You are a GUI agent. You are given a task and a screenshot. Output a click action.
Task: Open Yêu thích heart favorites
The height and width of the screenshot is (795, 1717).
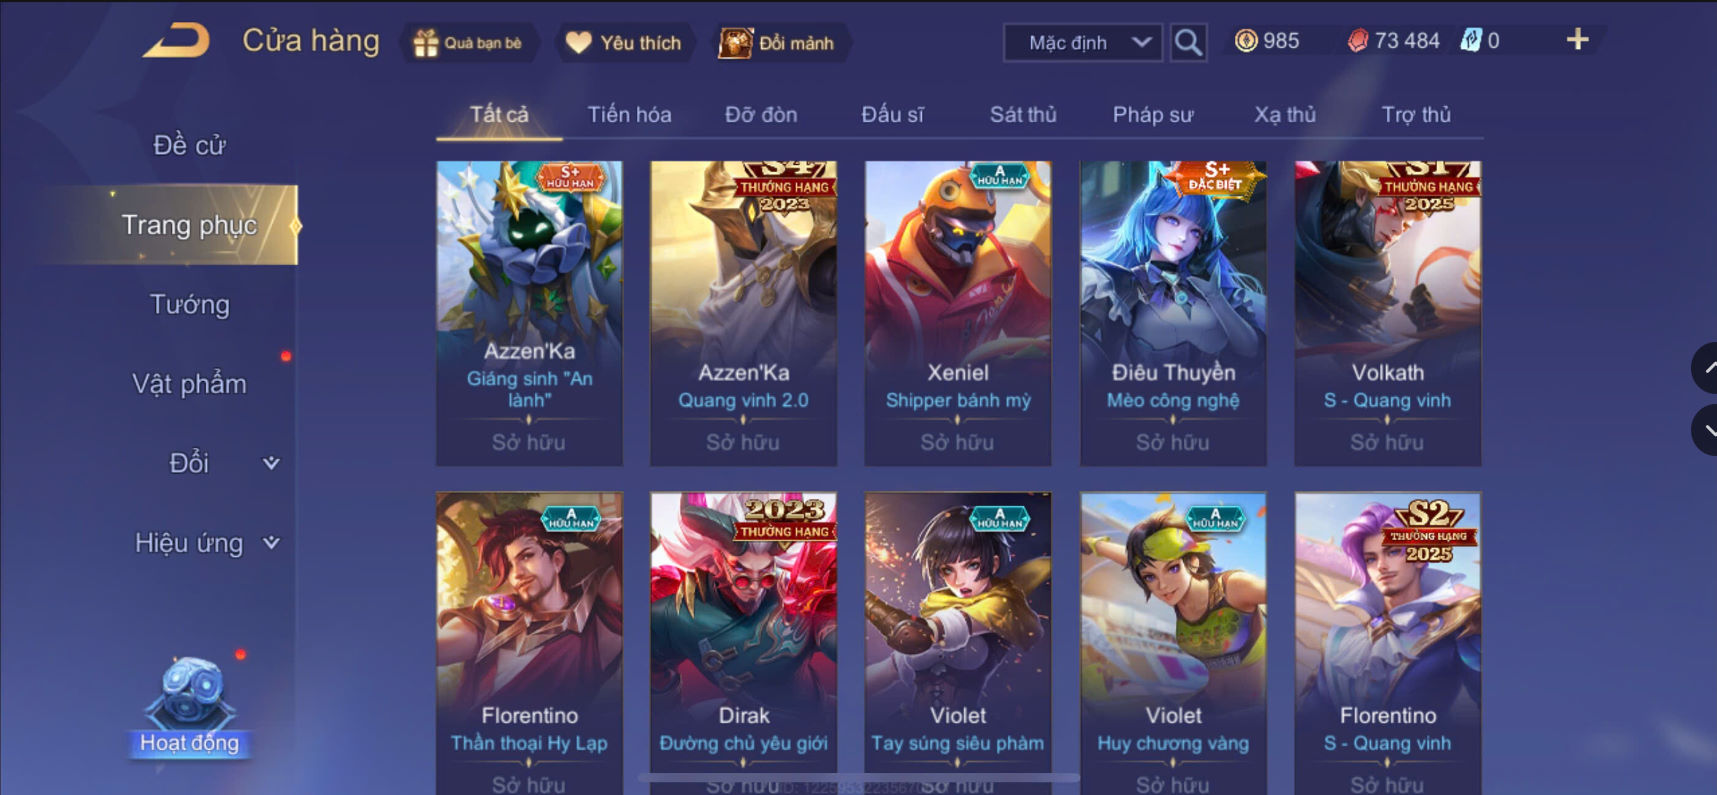[579, 43]
